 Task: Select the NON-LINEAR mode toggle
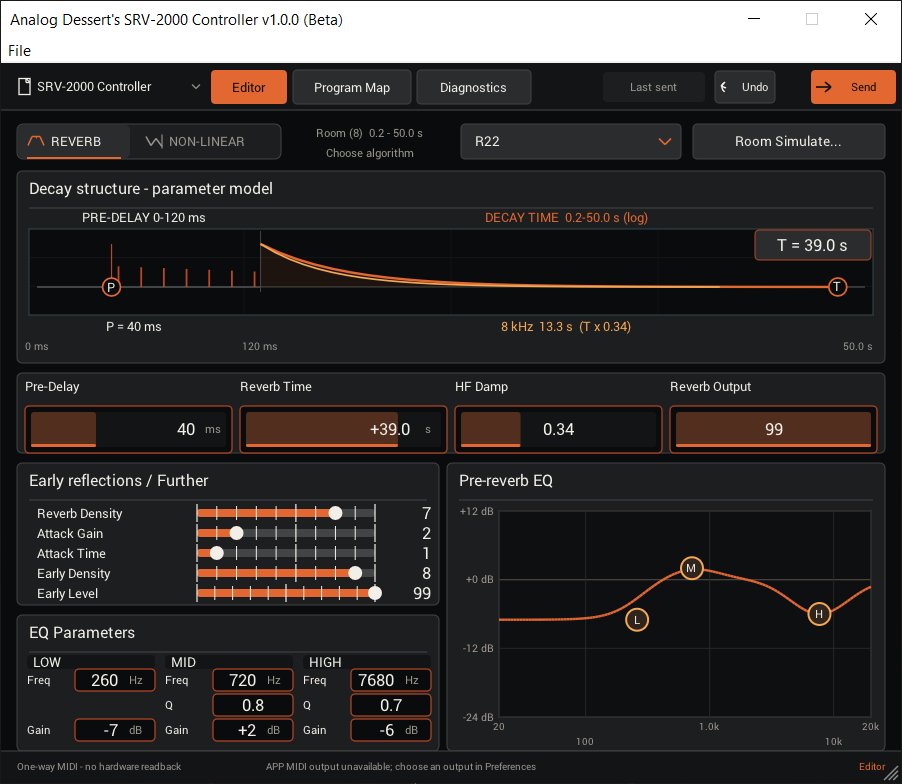coord(205,141)
